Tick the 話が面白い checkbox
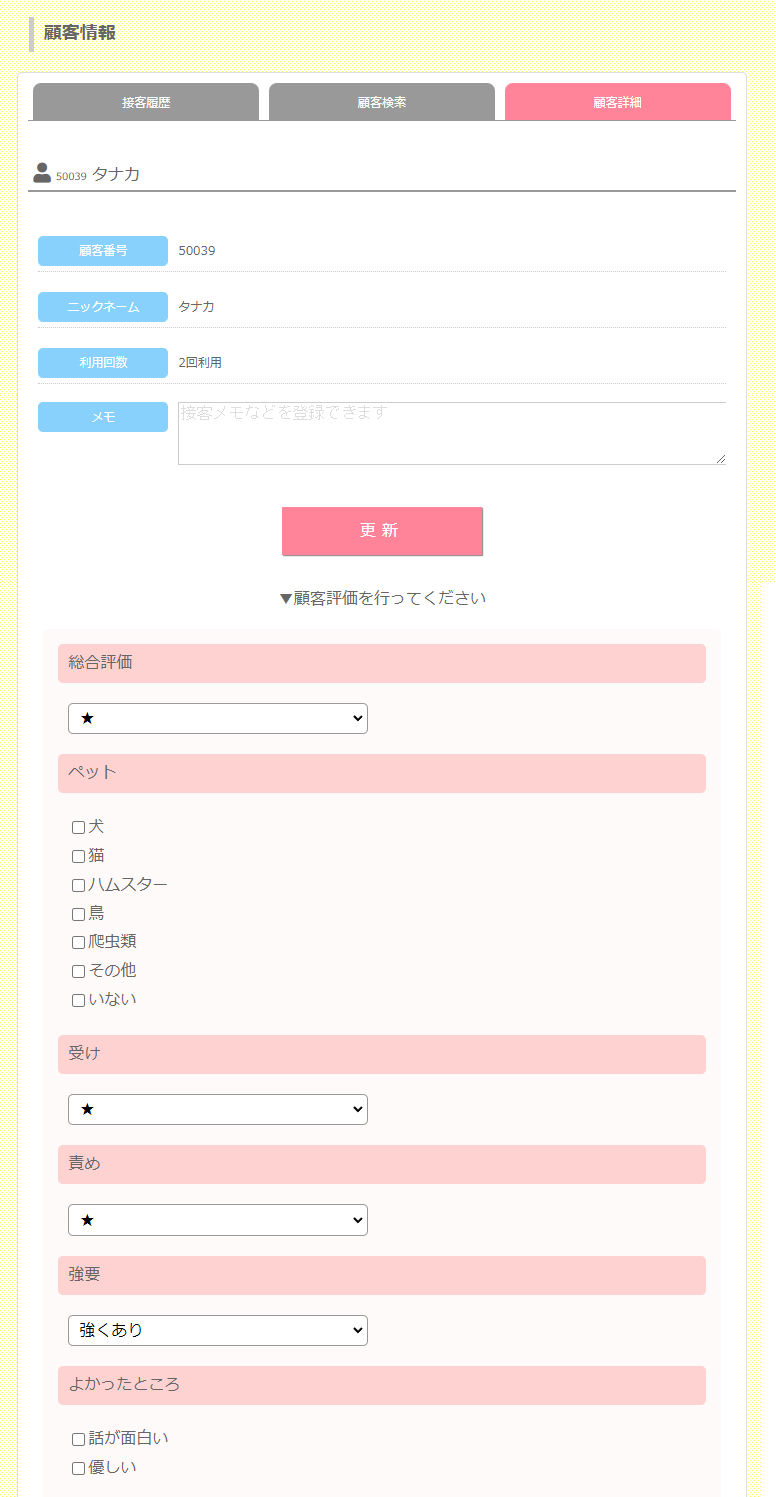Screen dimensions: 776x1497 (x=78, y=1440)
